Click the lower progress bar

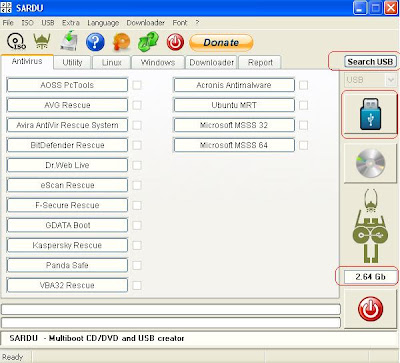171,322
